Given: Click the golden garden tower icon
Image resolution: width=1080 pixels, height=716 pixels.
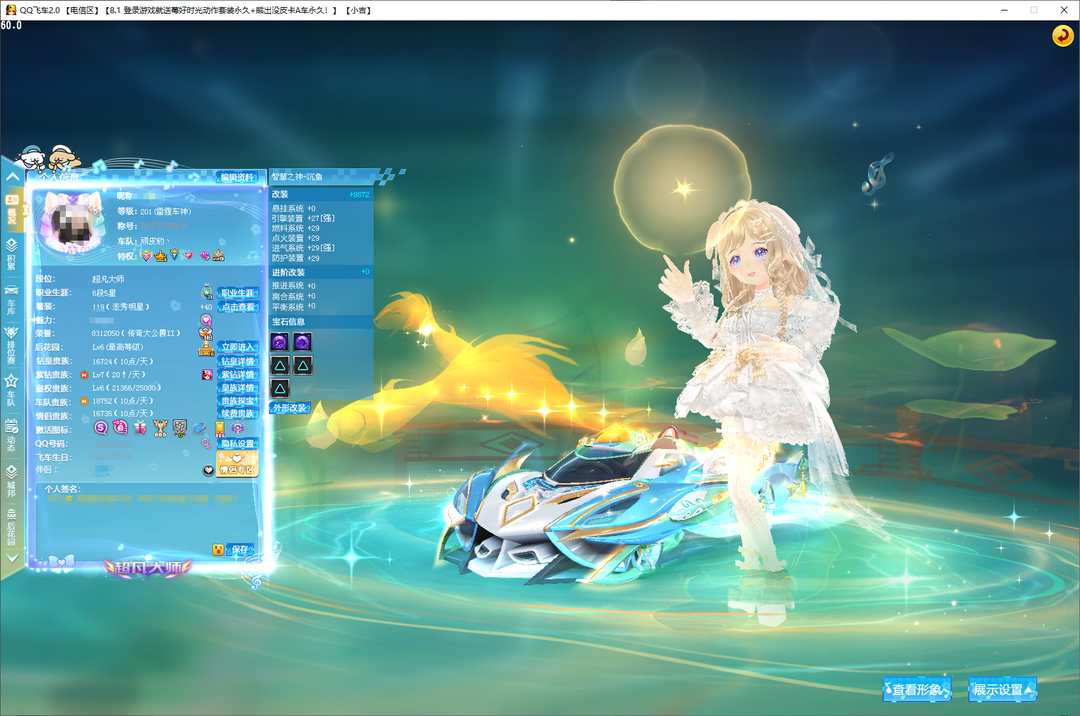Looking at the screenshot, I should (206, 348).
